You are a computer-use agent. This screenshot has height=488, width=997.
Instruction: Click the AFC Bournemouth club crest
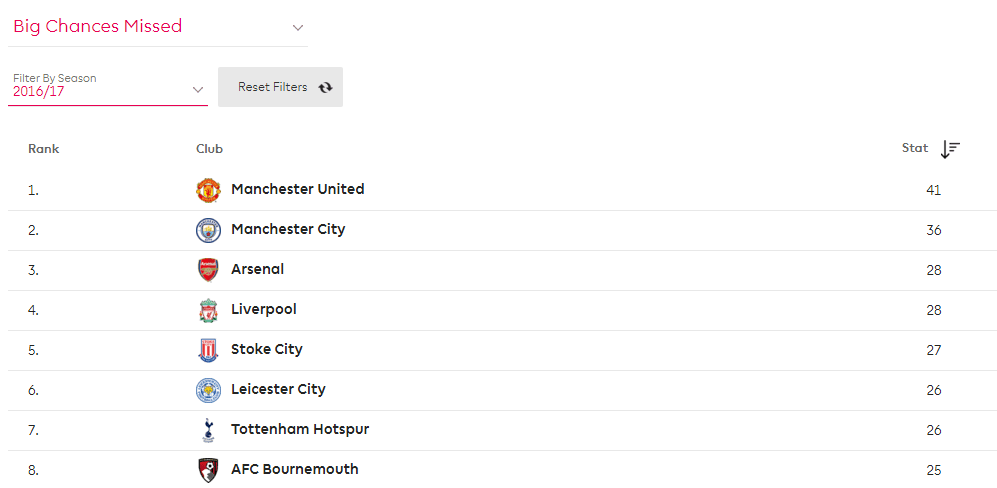tap(208, 471)
